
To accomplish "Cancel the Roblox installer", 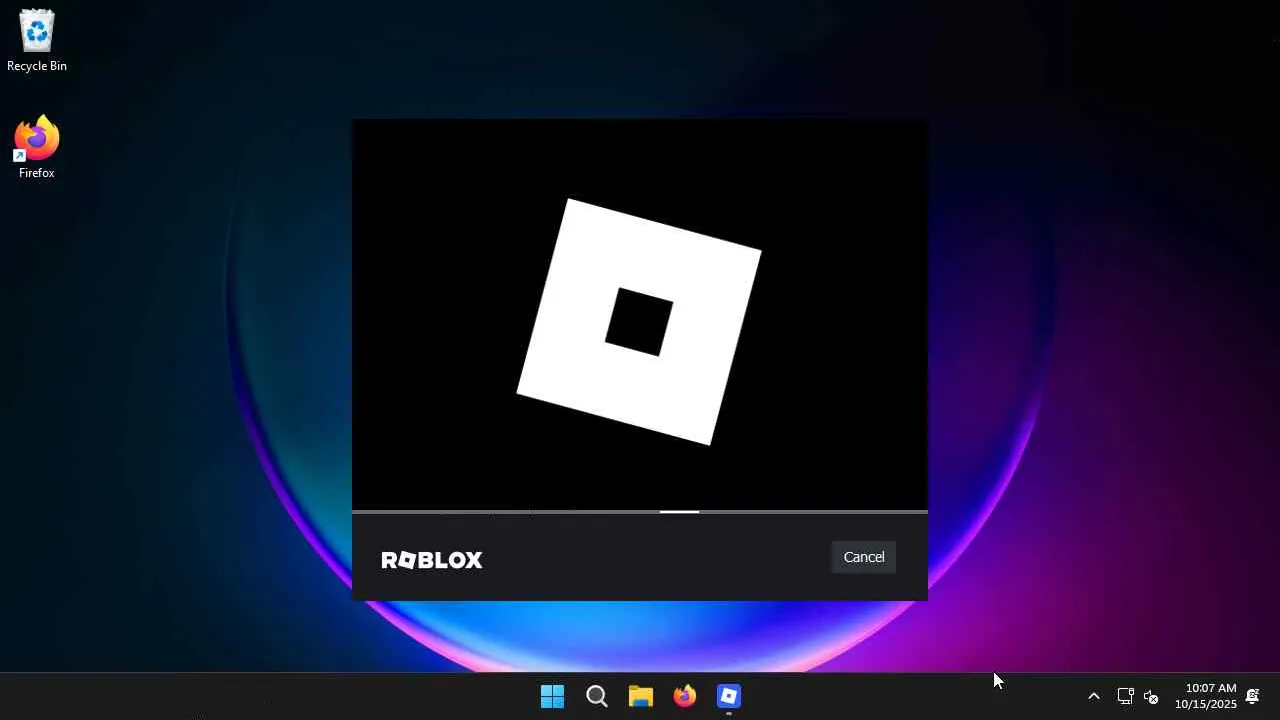I will 864,557.
